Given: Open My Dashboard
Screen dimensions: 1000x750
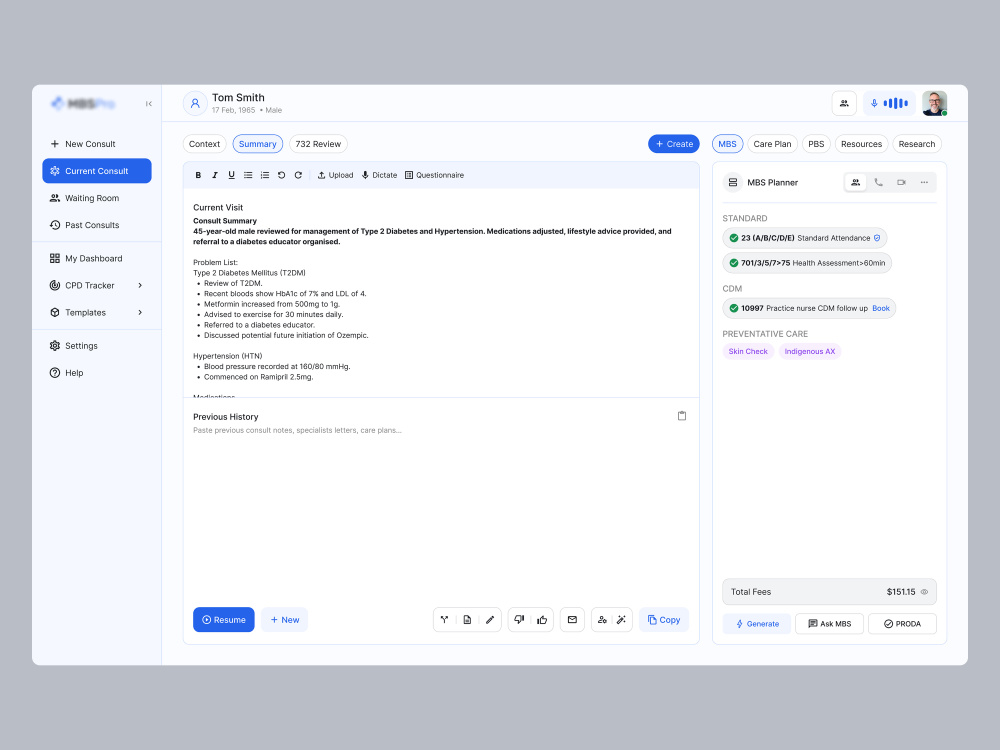Looking at the screenshot, I should pyautogui.click(x=96, y=258).
